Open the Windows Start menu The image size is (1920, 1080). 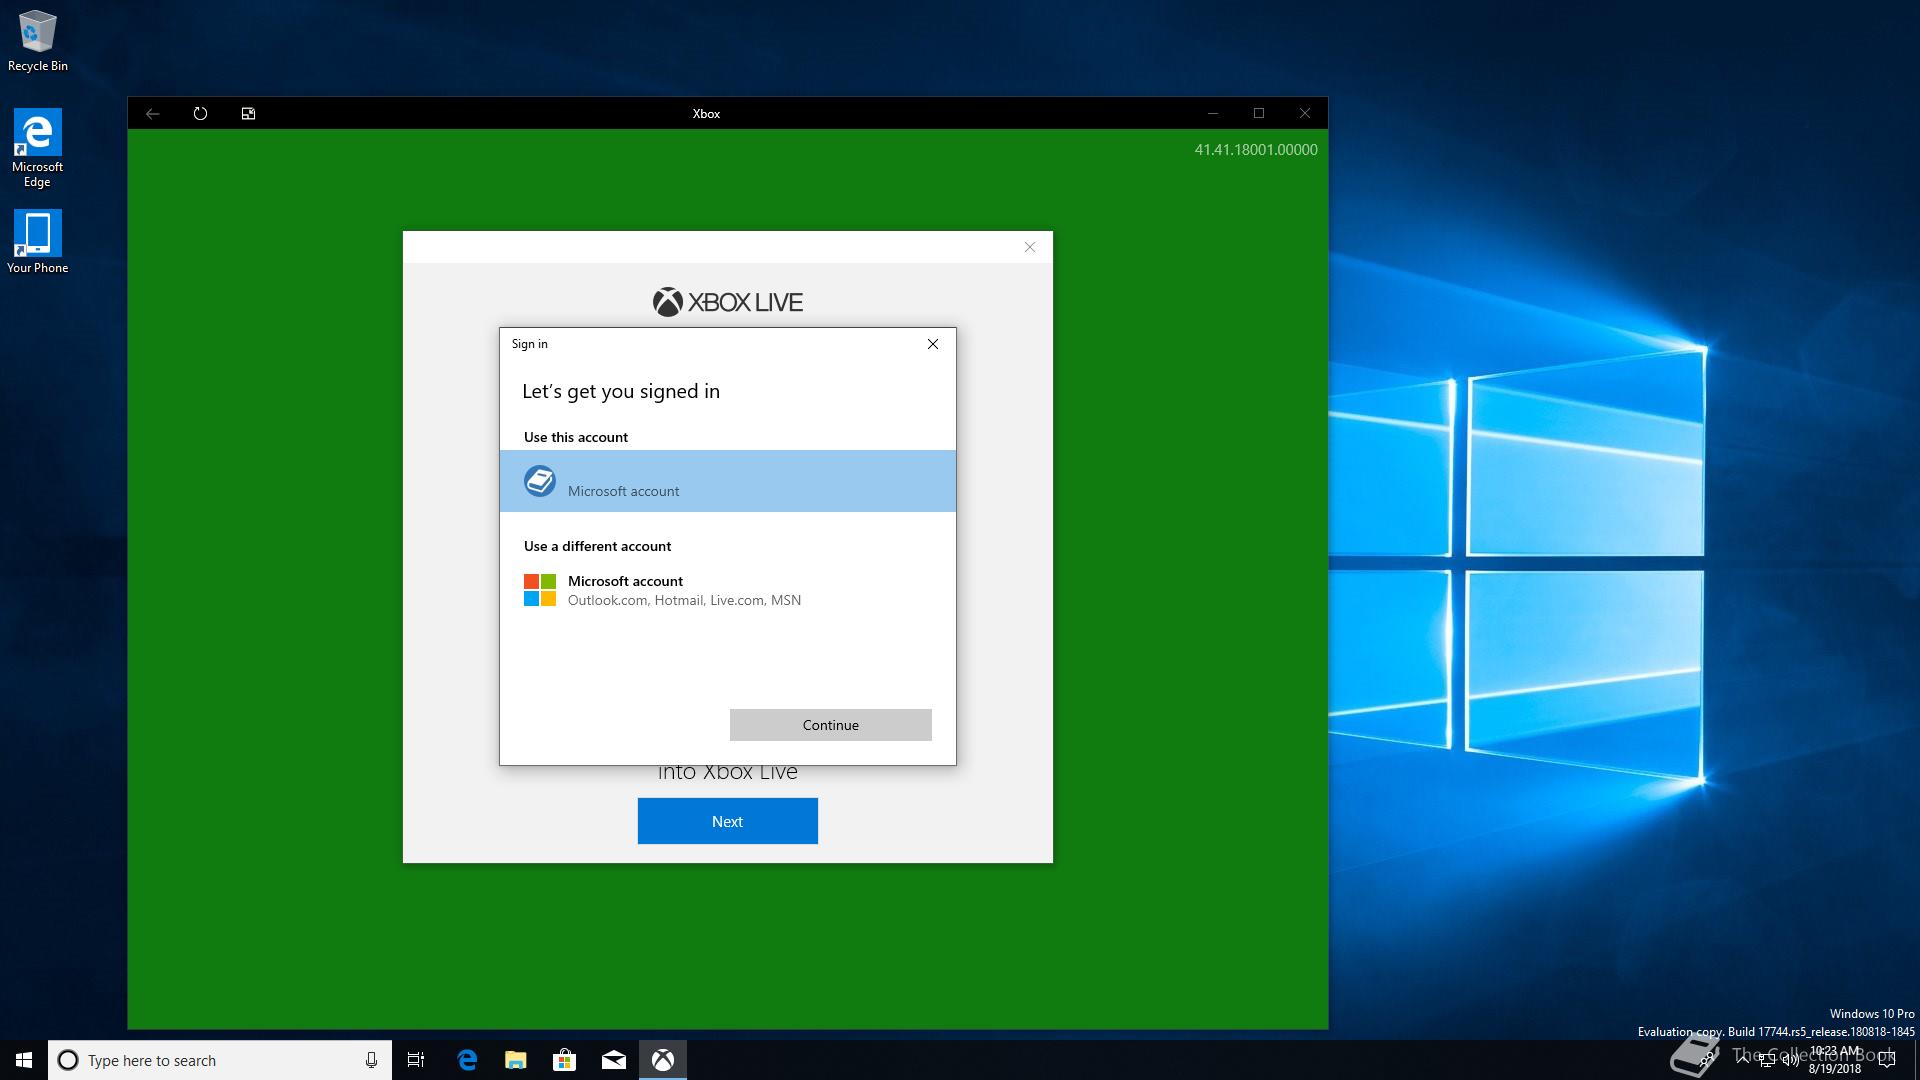[x=24, y=1060]
